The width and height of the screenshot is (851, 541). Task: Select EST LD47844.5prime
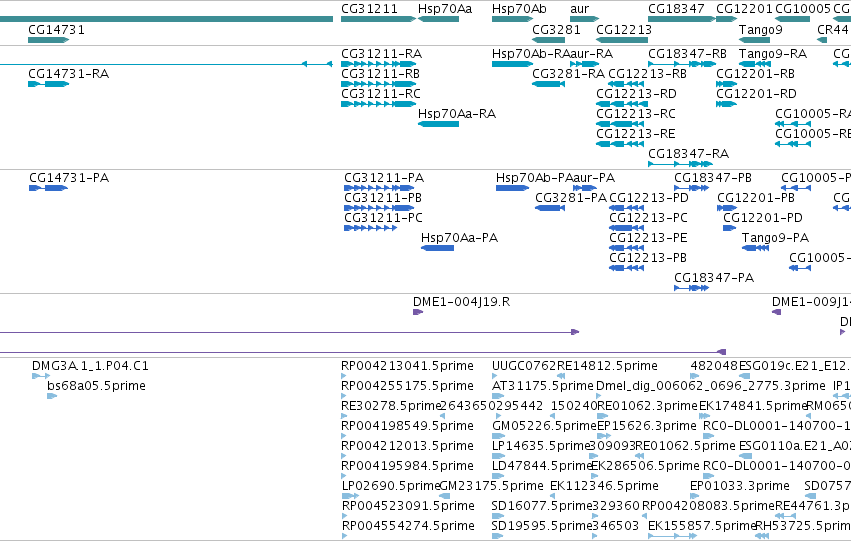click(498, 476)
